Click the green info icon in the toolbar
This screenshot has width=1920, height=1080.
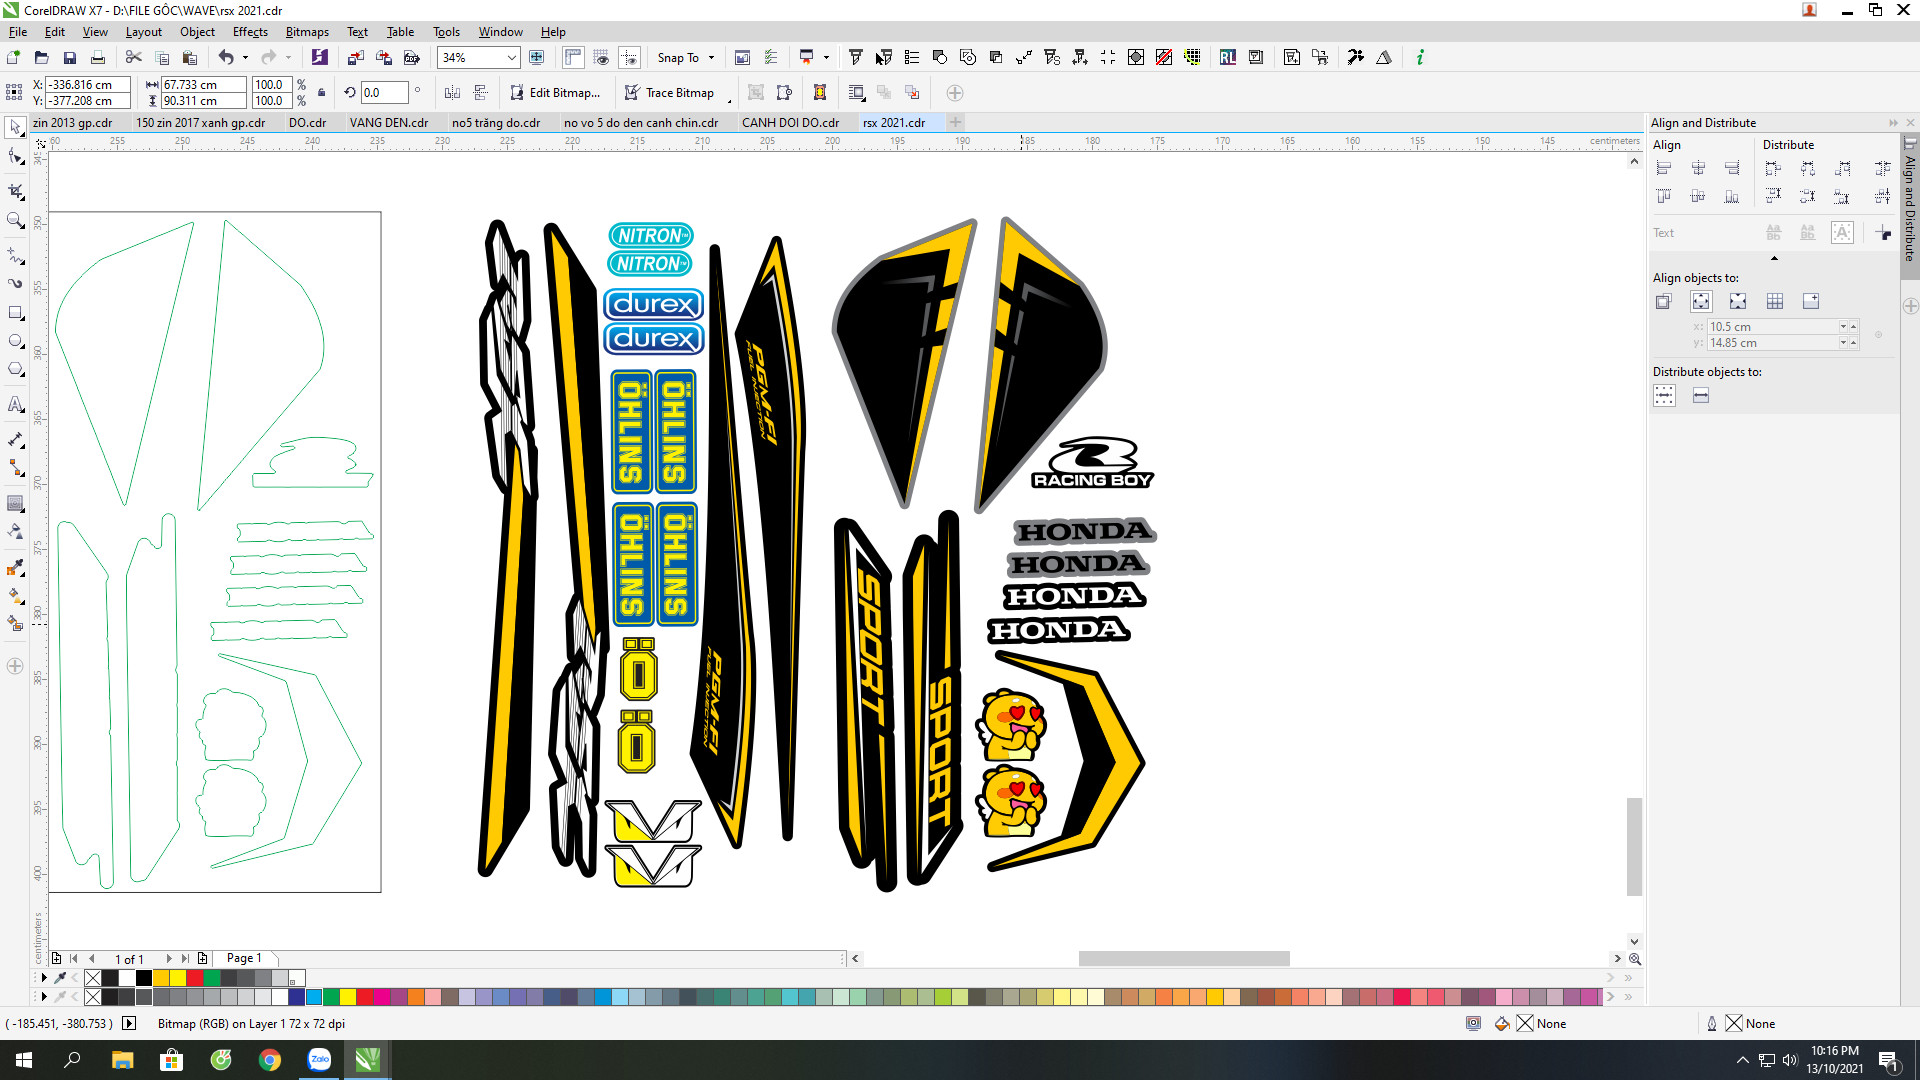coord(1420,58)
